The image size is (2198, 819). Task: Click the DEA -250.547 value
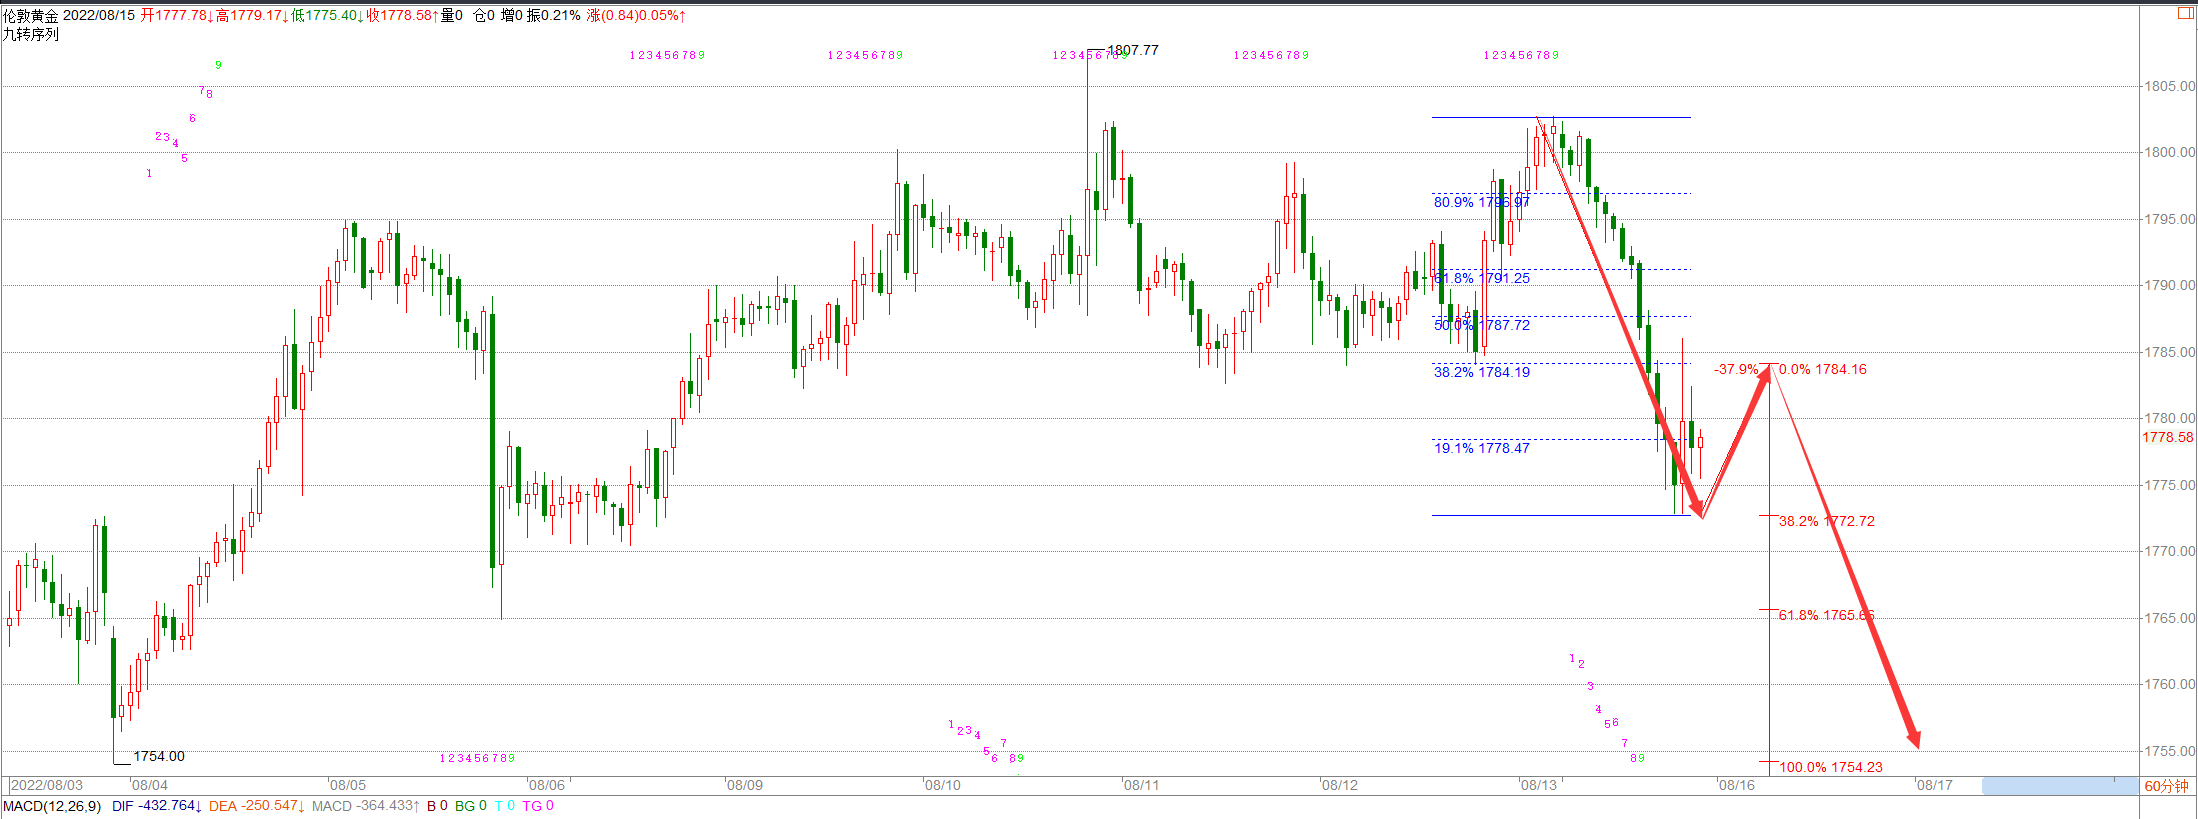point(256,806)
